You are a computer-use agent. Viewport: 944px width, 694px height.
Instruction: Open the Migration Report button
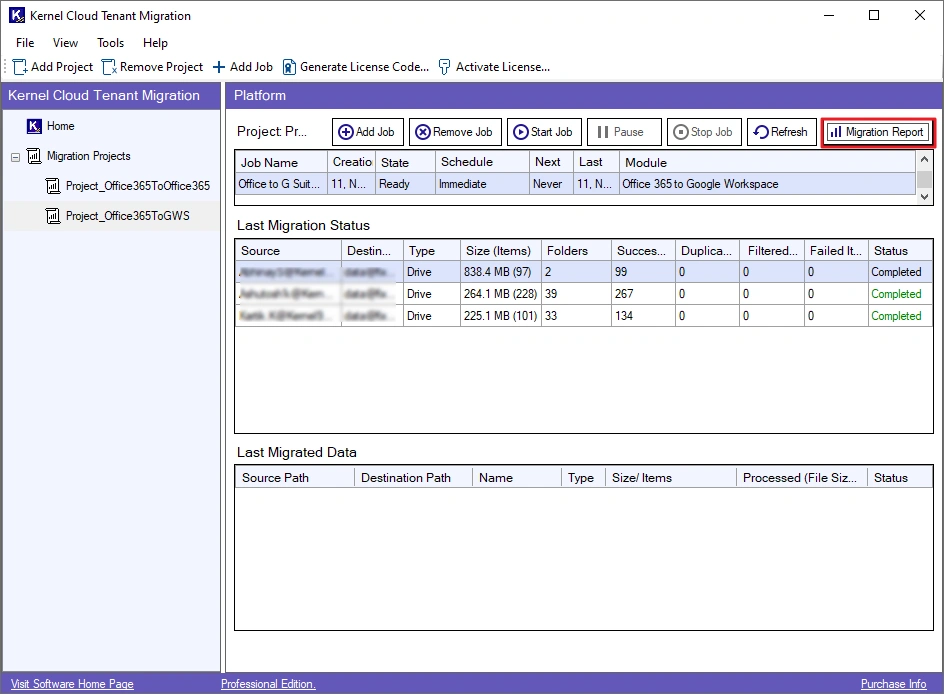pyautogui.click(x=877, y=132)
